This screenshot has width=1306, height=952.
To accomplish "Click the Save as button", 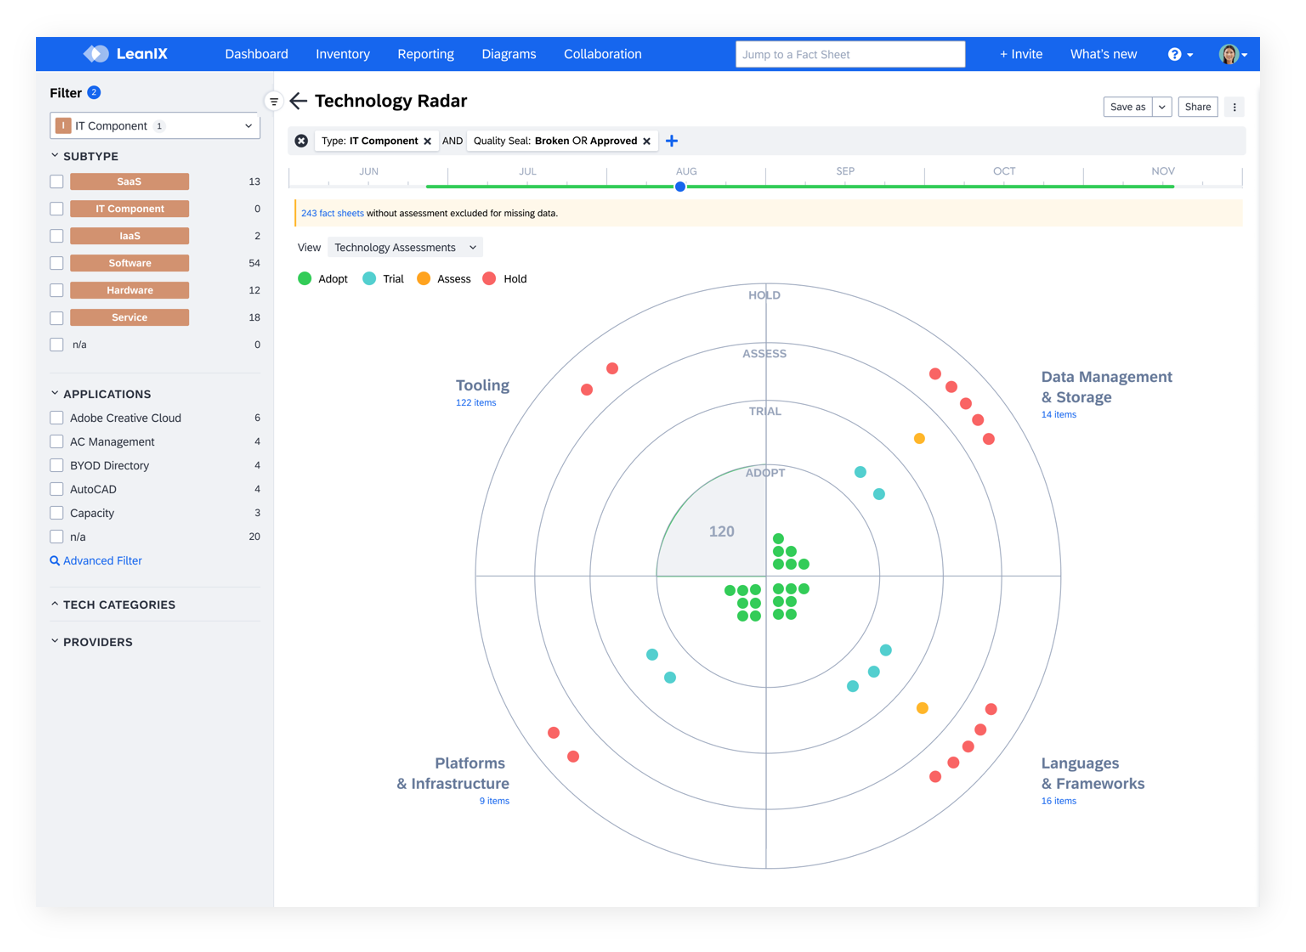I will pos(1128,107).
